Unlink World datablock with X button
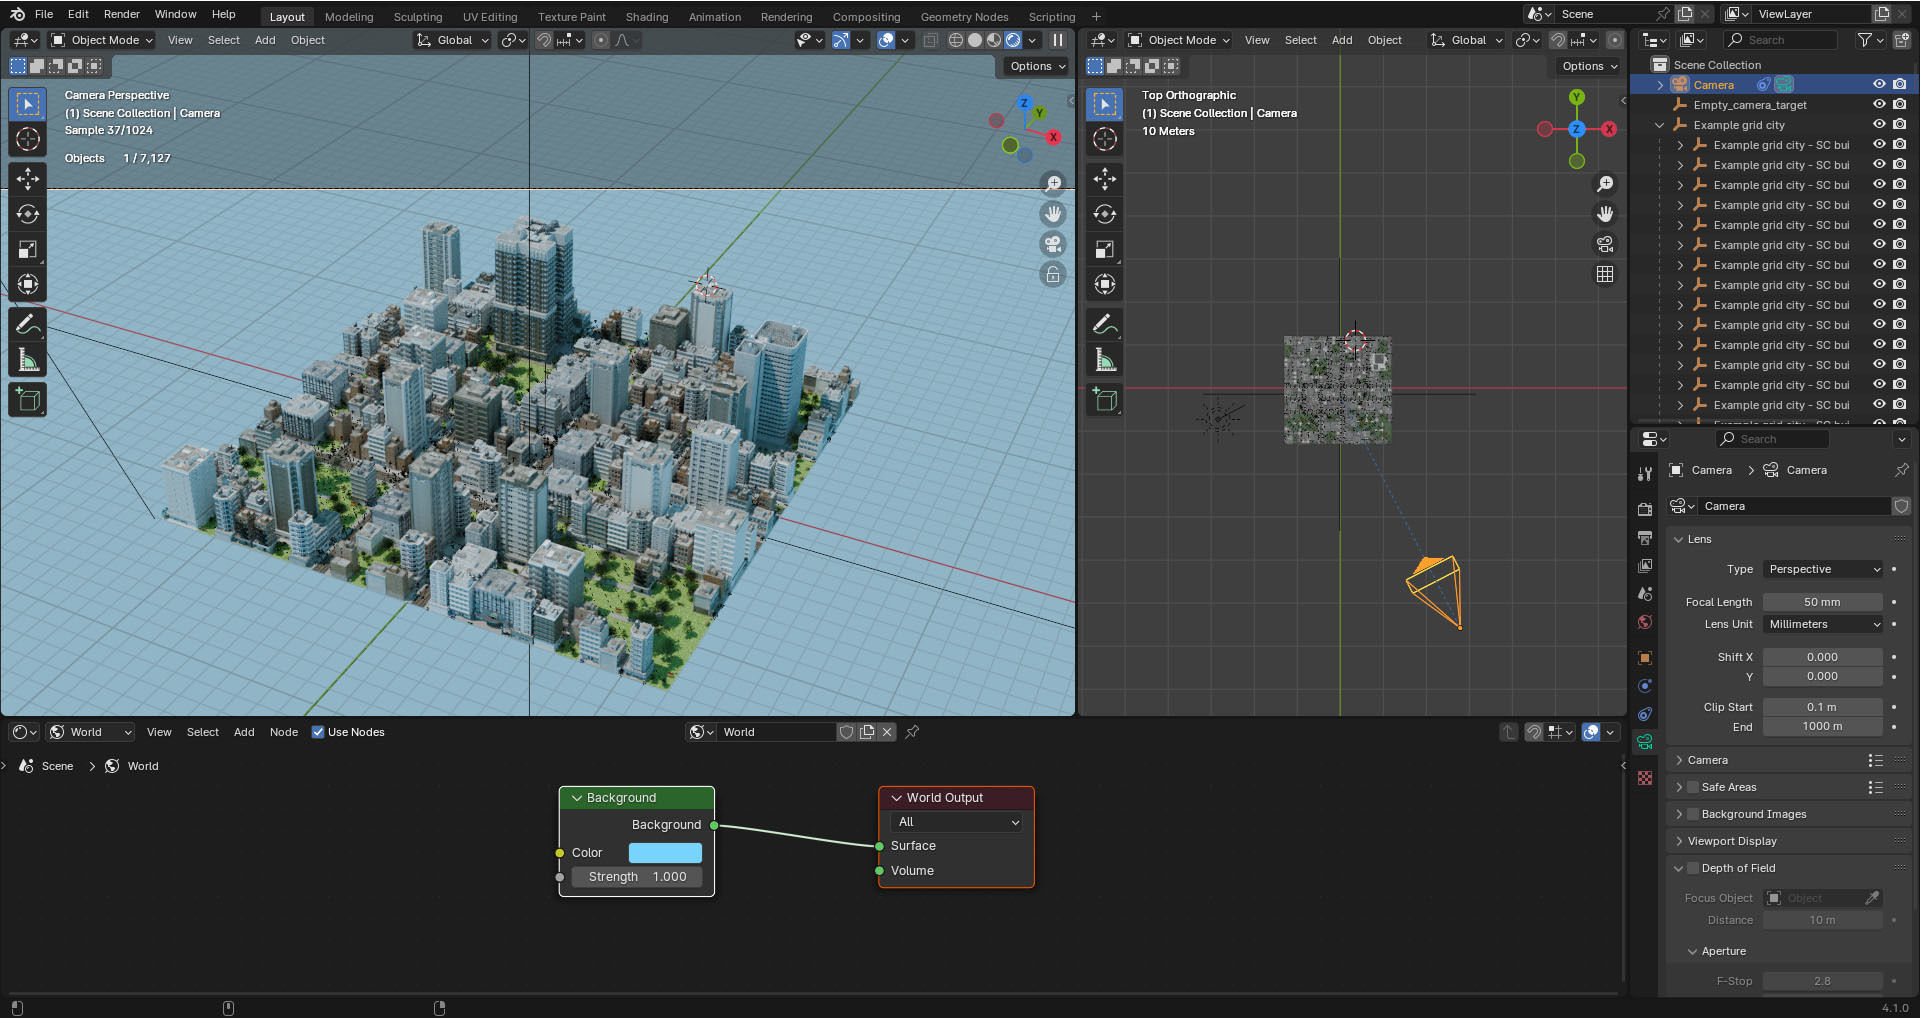The width and height of the screenshot is (1920, 1018). tap(887, 732)
